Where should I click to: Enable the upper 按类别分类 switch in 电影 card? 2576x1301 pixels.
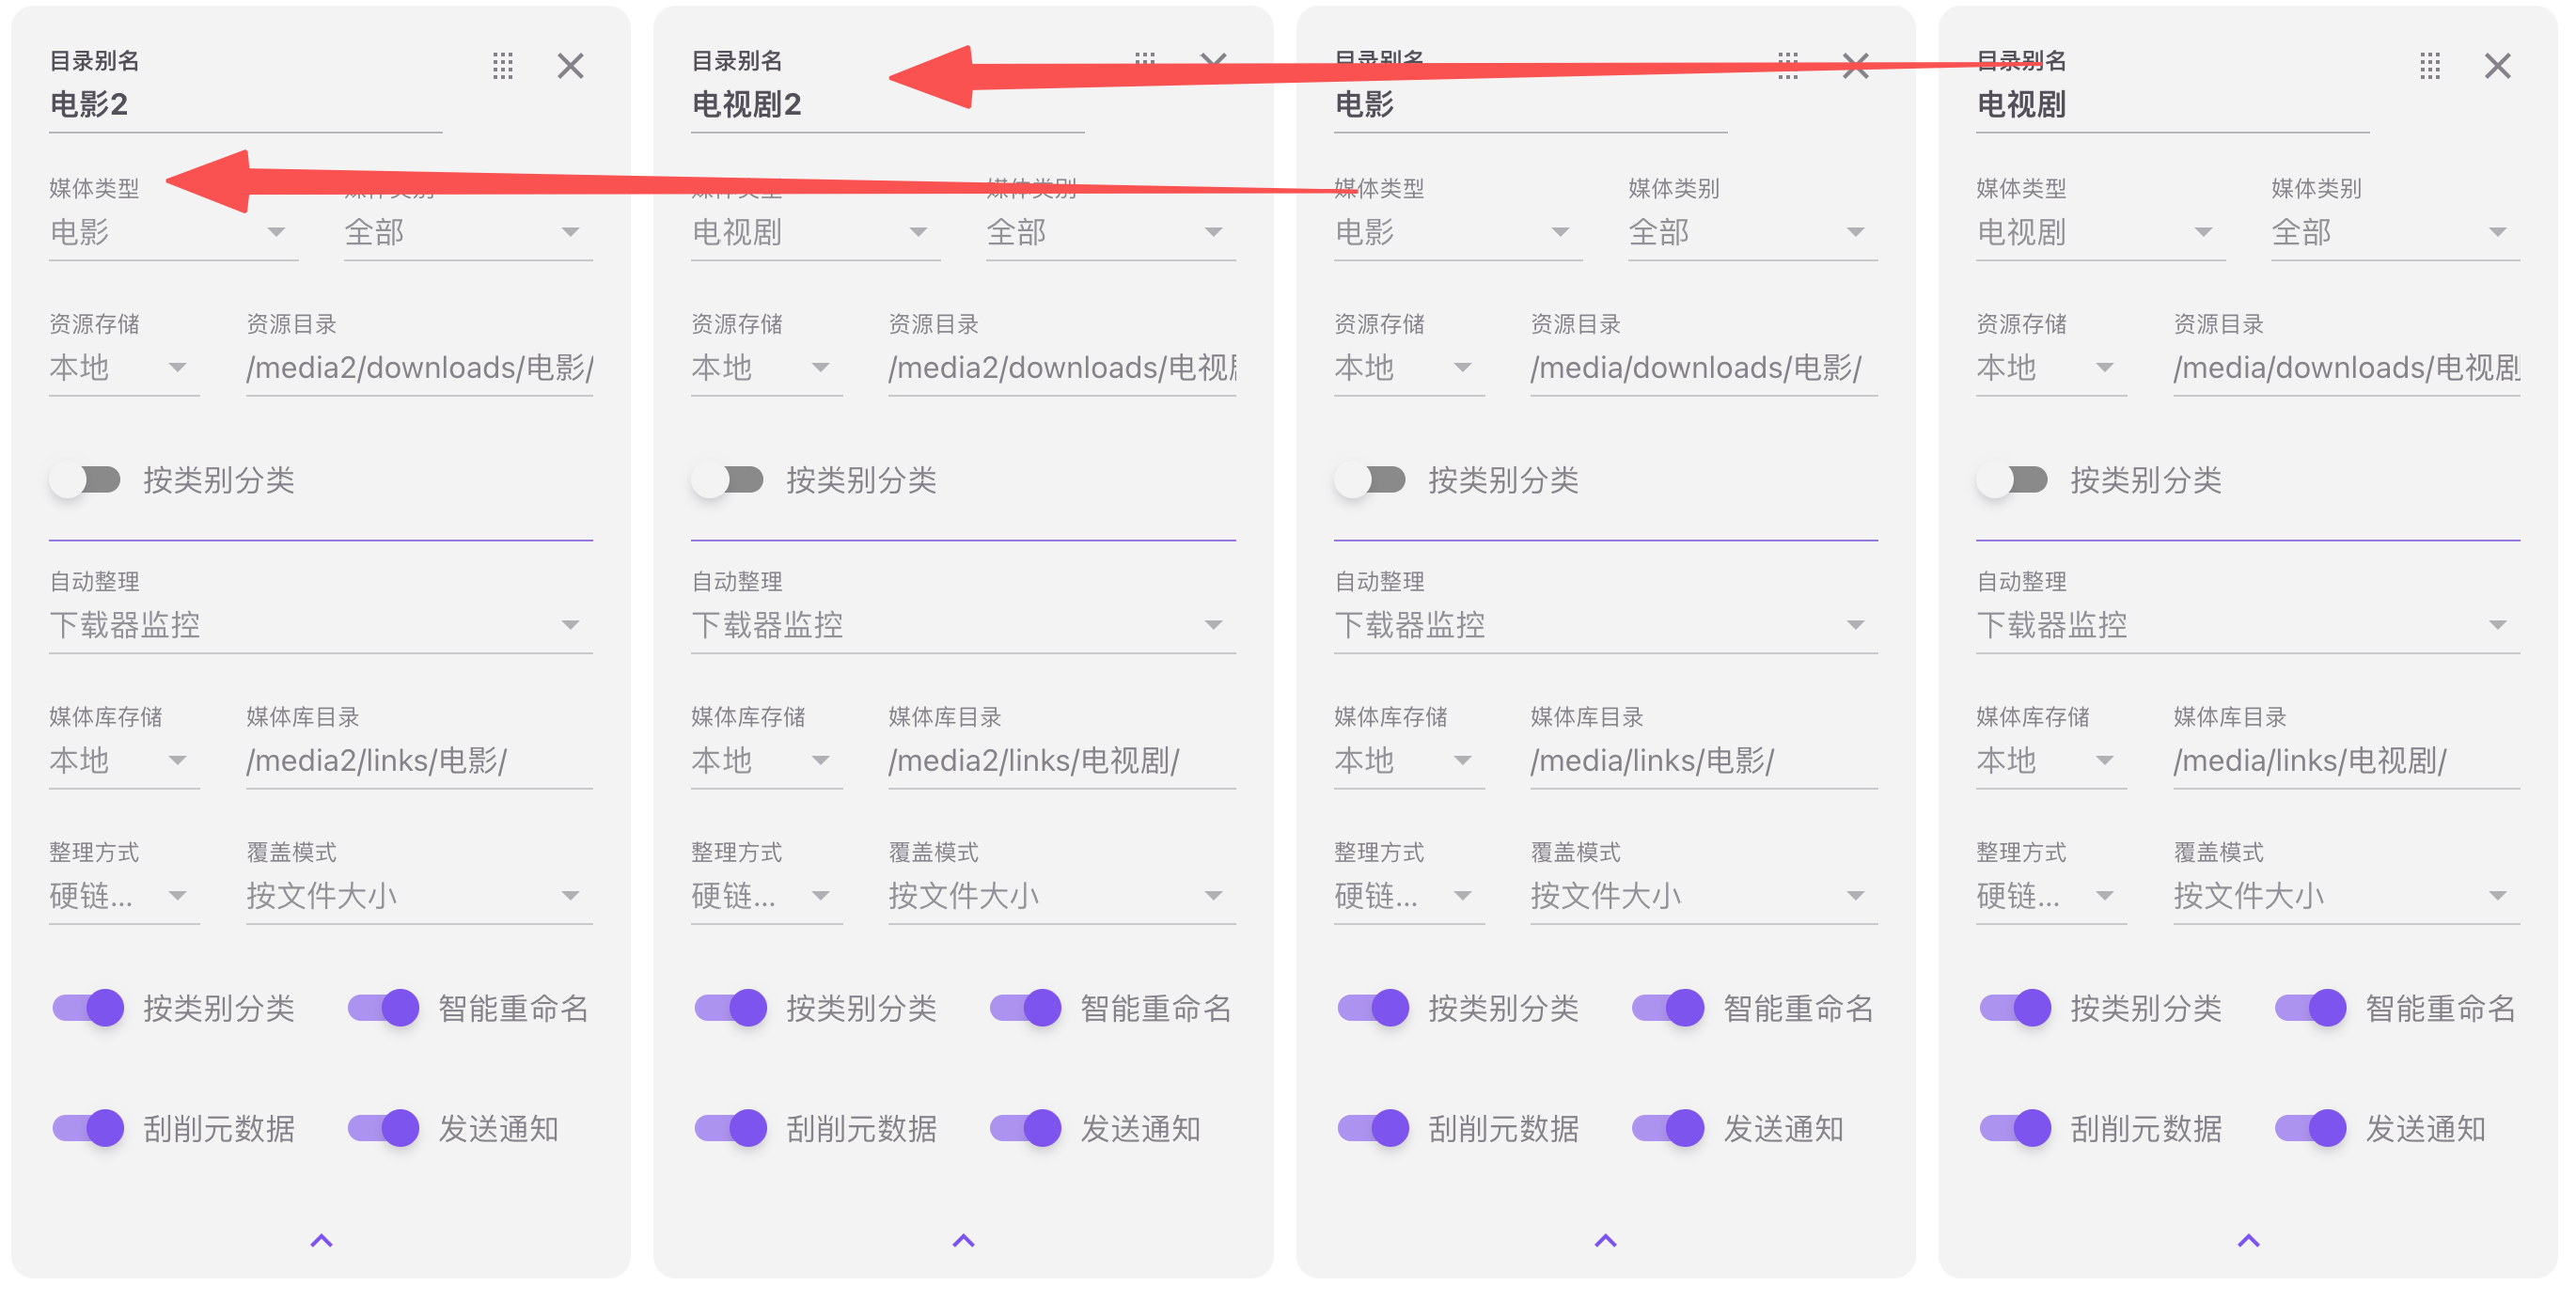[x=1371, y=480]
